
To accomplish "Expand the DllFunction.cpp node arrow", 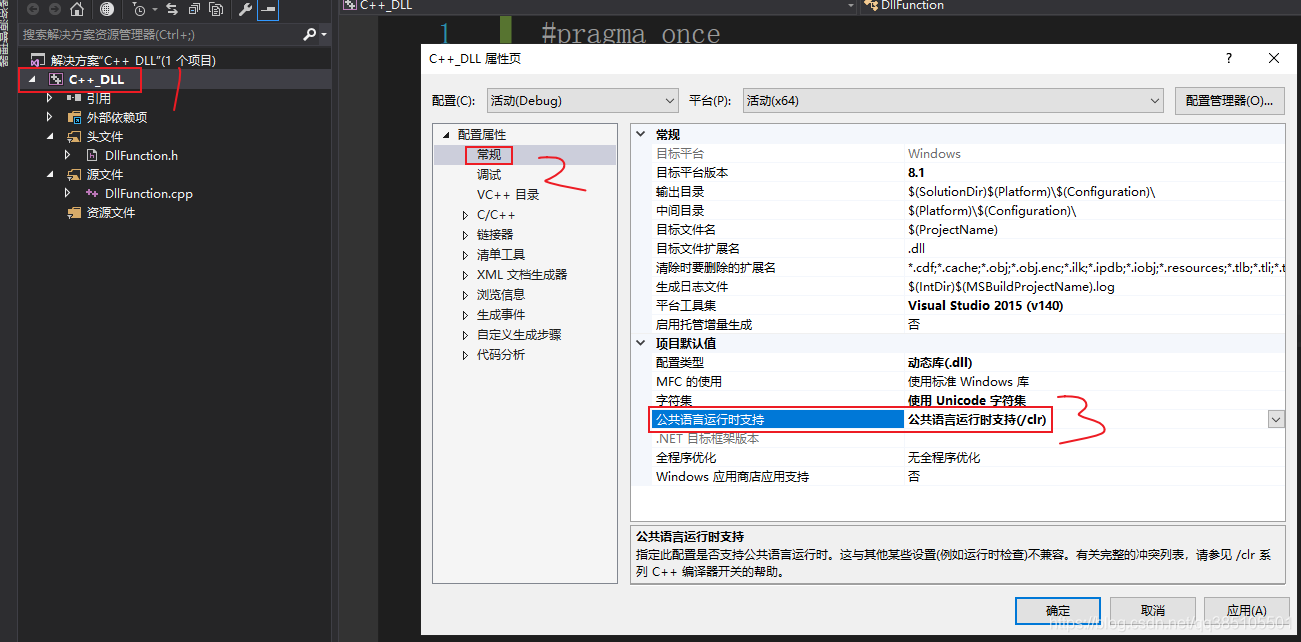I will point(68,193).
